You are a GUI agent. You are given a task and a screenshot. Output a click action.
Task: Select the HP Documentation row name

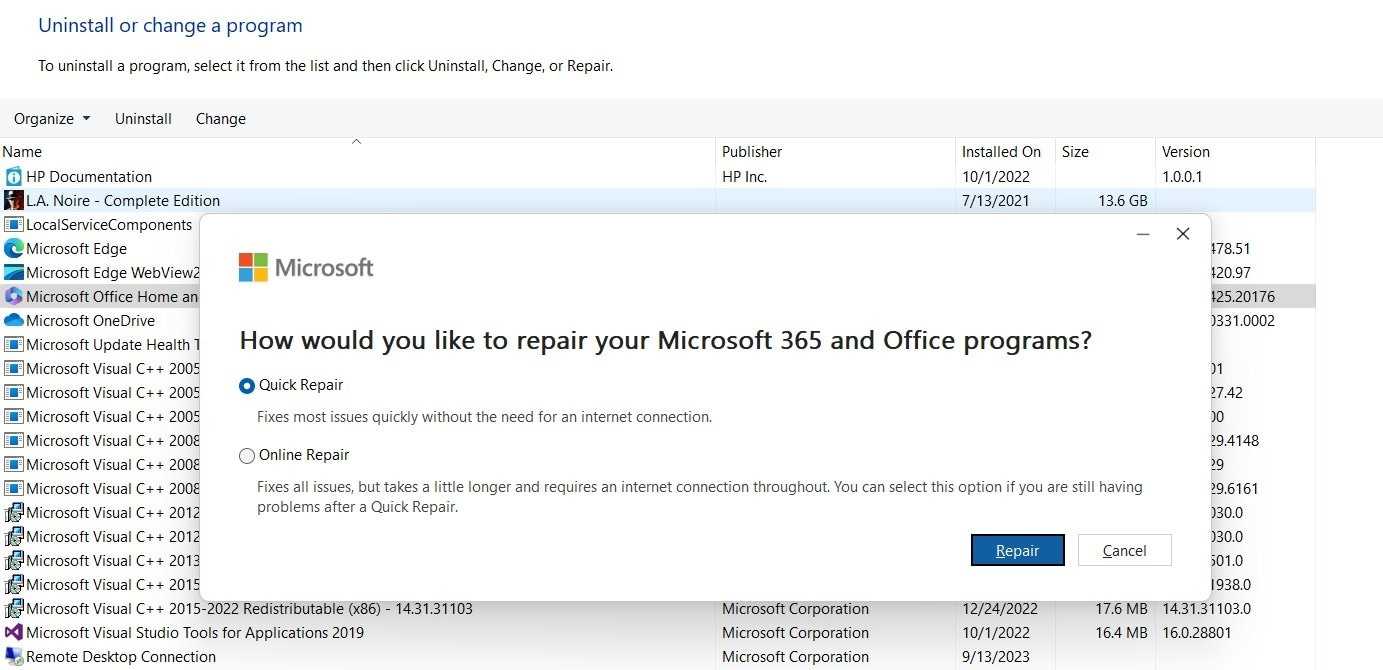pos(89,177)
